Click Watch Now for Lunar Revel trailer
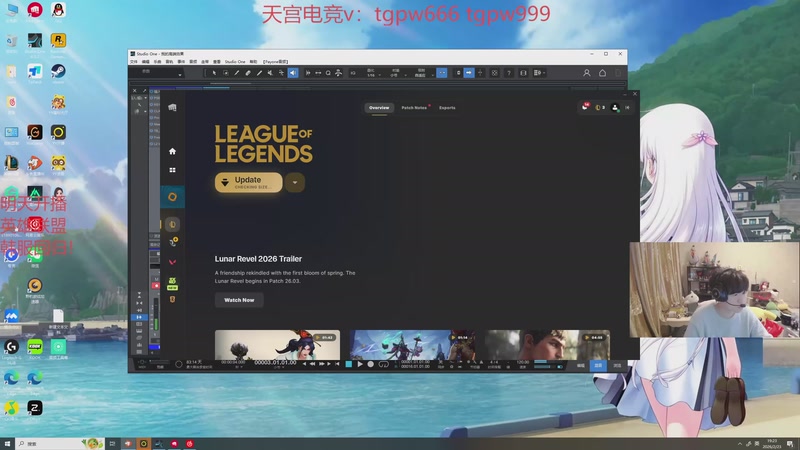 (x=239, y=300)
